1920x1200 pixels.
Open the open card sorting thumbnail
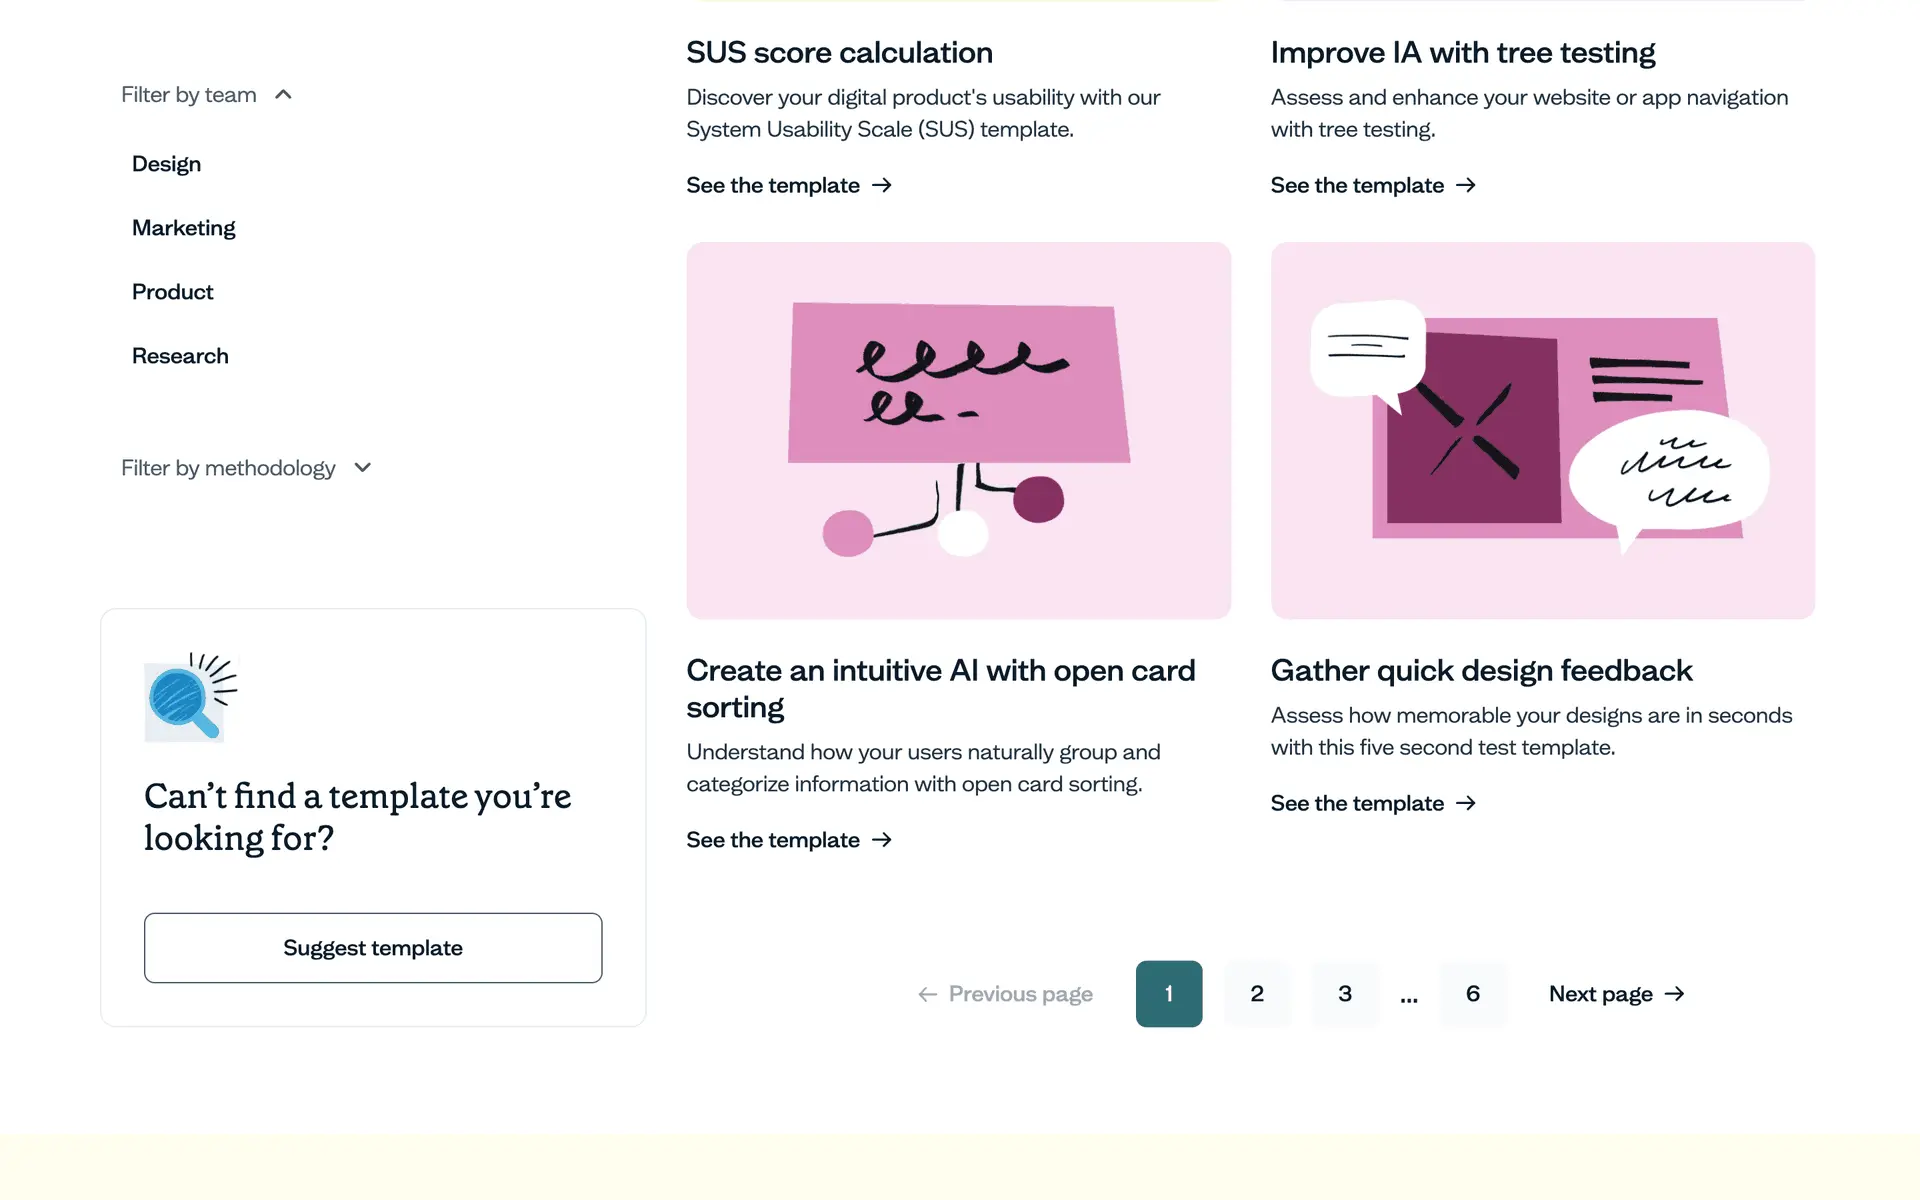coord(958,430)
